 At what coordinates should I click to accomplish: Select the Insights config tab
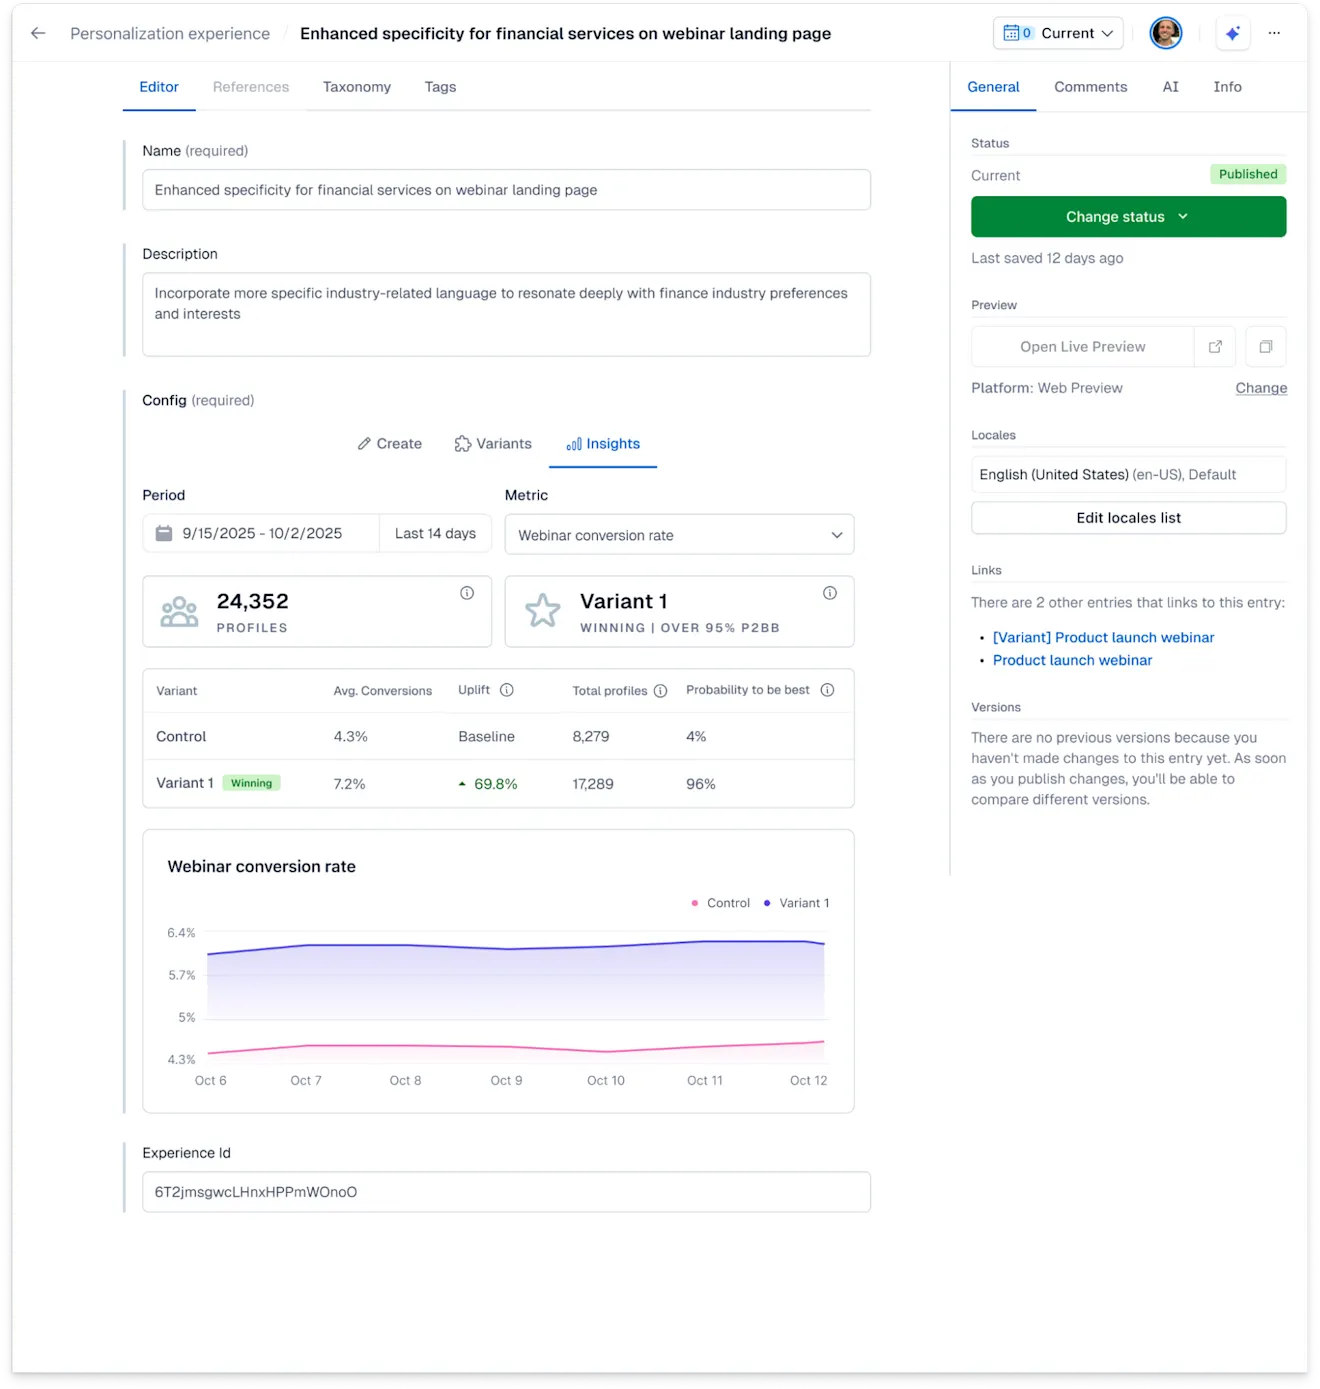pyautogui.click(x=603, y=444)
